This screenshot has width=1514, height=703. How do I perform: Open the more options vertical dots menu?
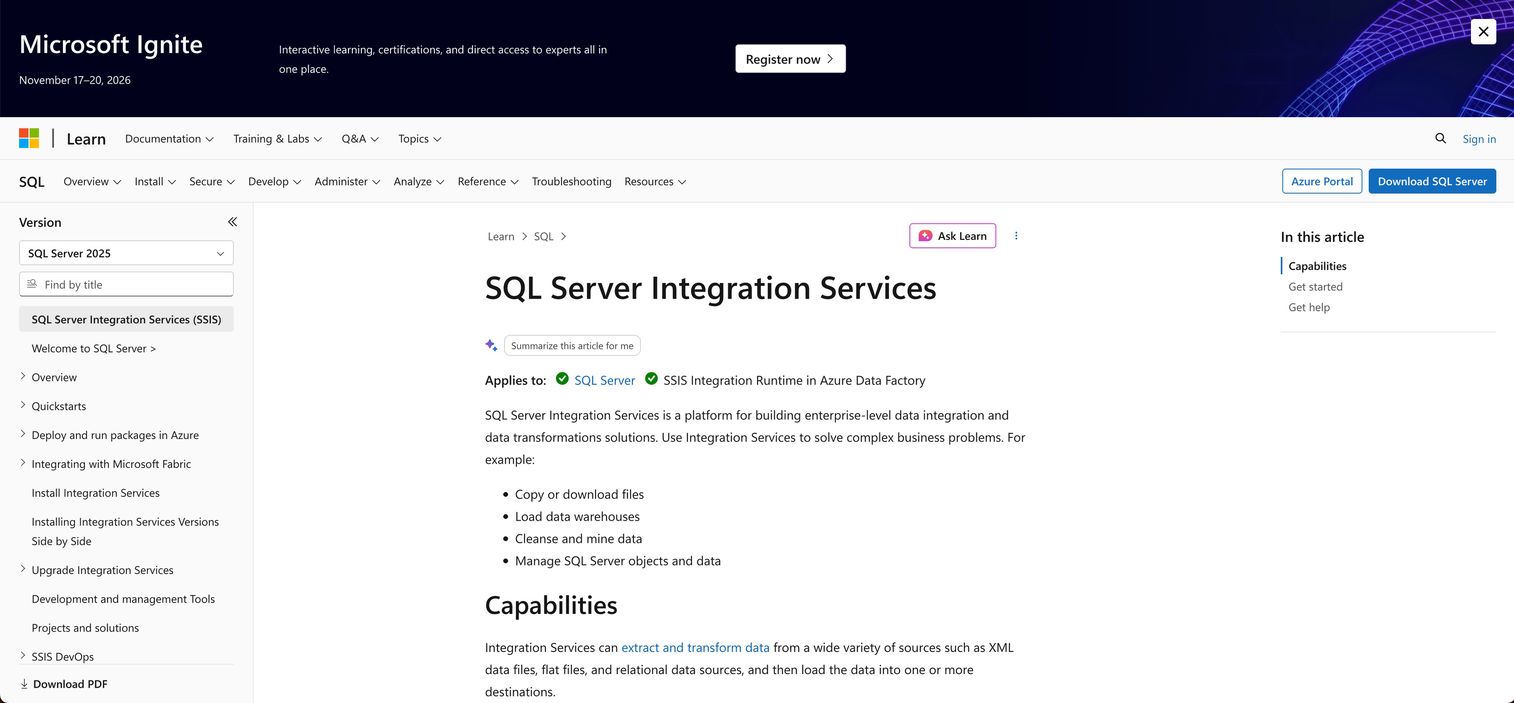pyautogui.click(x=1016, y=236)
